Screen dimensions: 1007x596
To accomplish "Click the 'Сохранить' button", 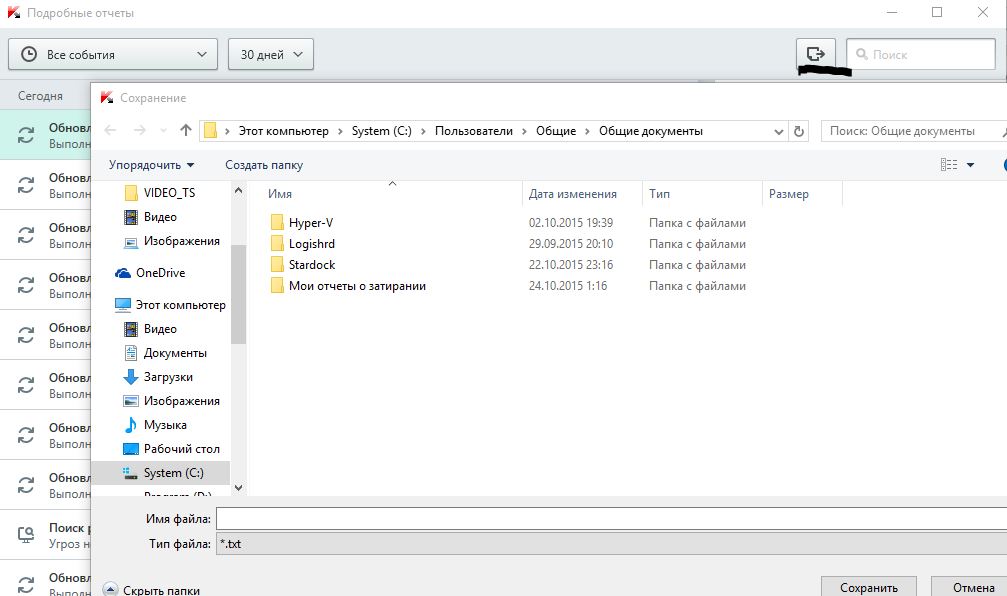I will coord(869,587).
